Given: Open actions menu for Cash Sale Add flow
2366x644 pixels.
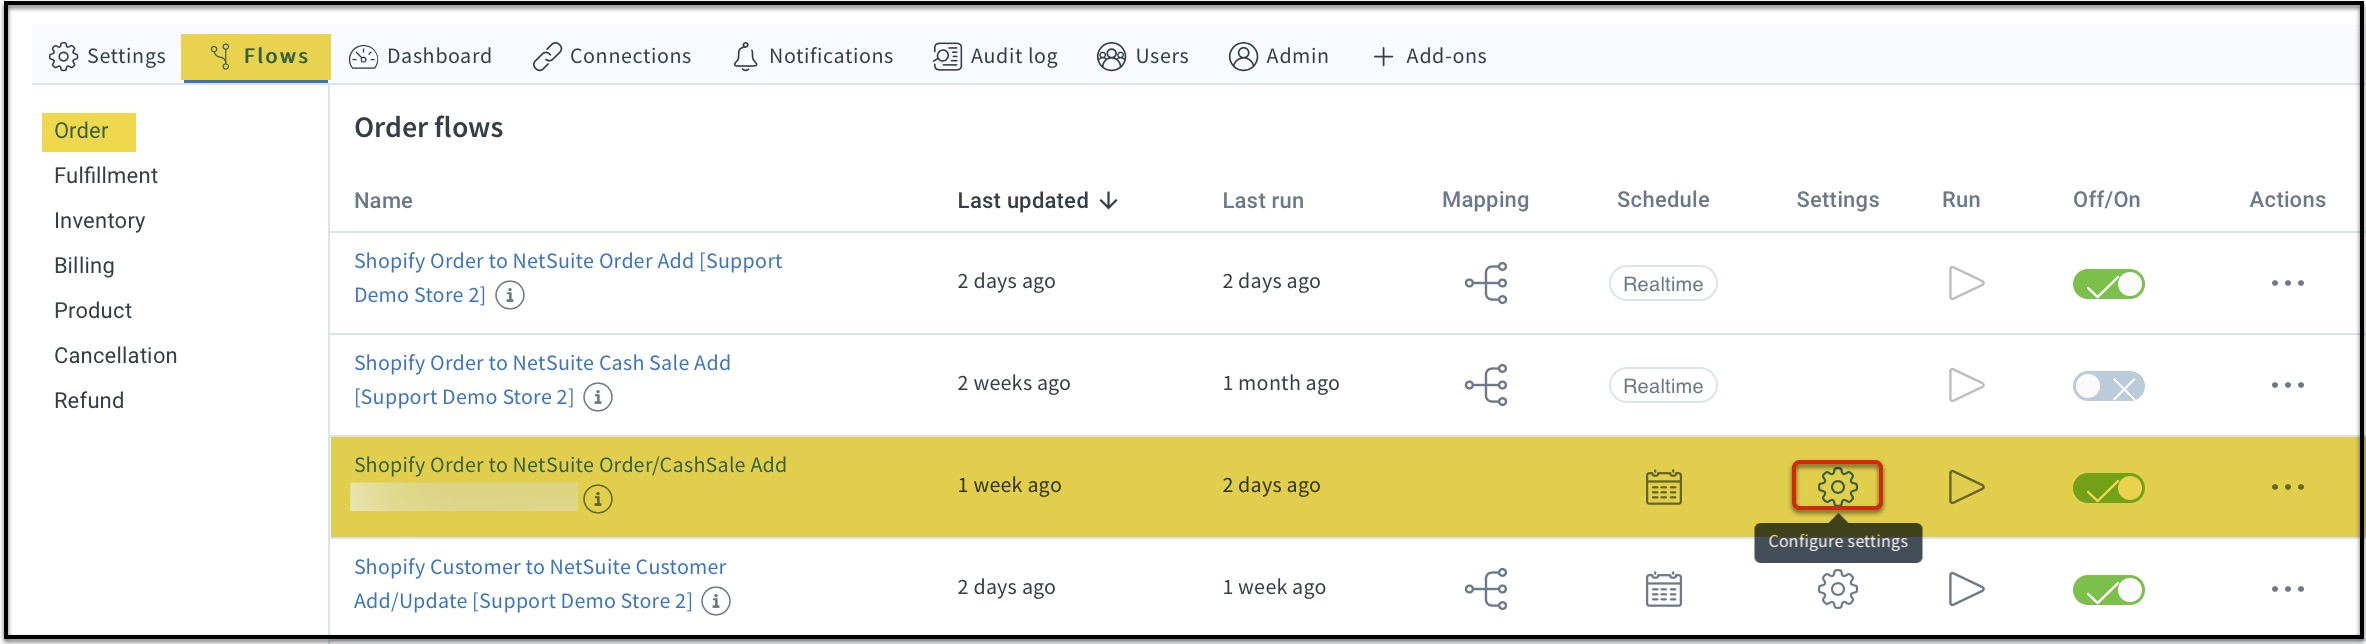Looking at the screenshot, I should [2287, 385].
